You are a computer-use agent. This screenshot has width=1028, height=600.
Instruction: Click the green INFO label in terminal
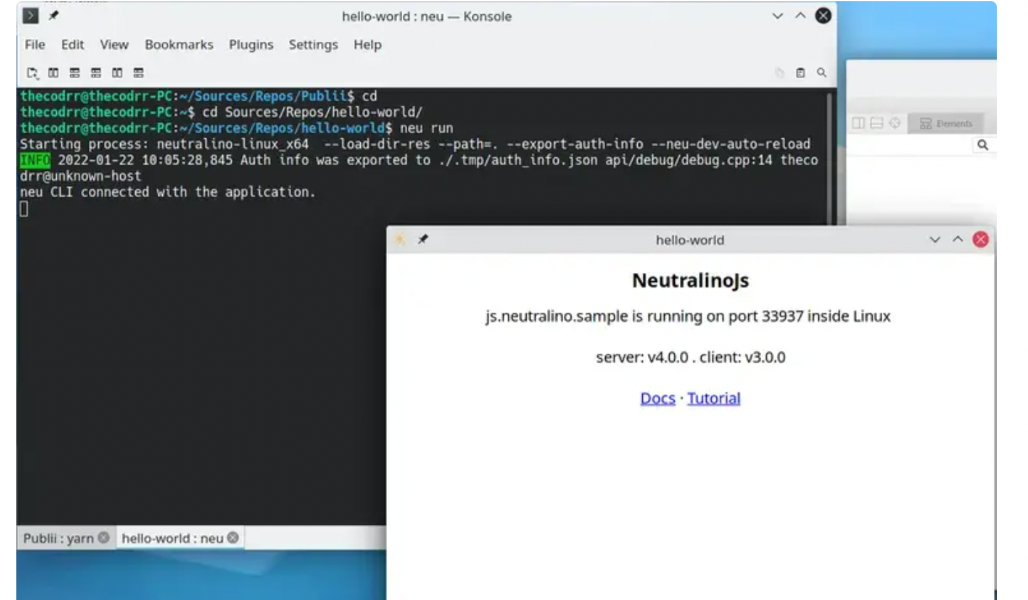pyautogui.click(x=35, y=160)
